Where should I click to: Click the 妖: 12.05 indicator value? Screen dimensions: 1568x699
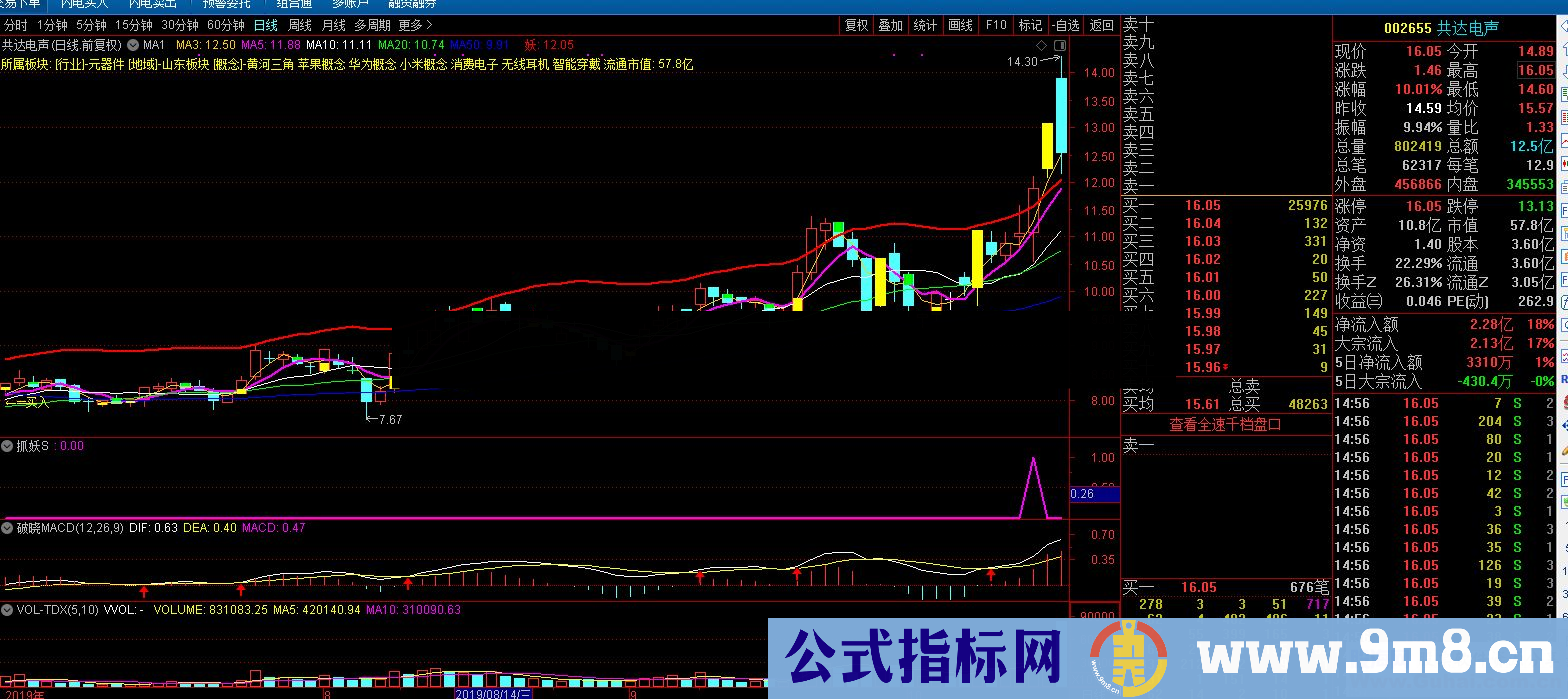click(549, 45)
